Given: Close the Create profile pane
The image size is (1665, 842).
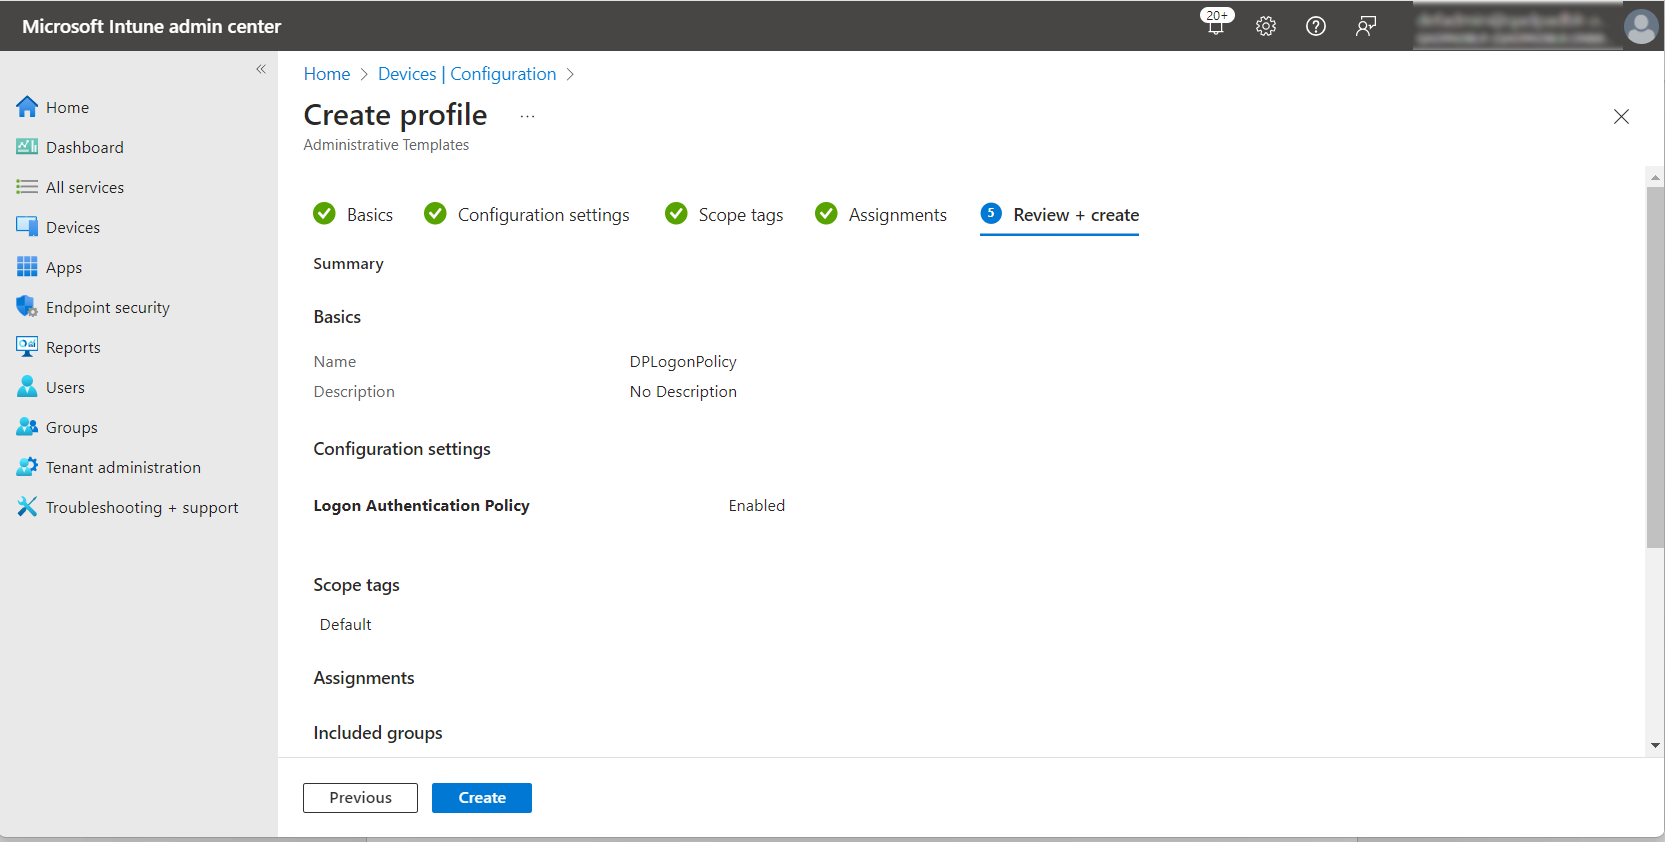Looking at the screenshot, I should point(1621,117).
